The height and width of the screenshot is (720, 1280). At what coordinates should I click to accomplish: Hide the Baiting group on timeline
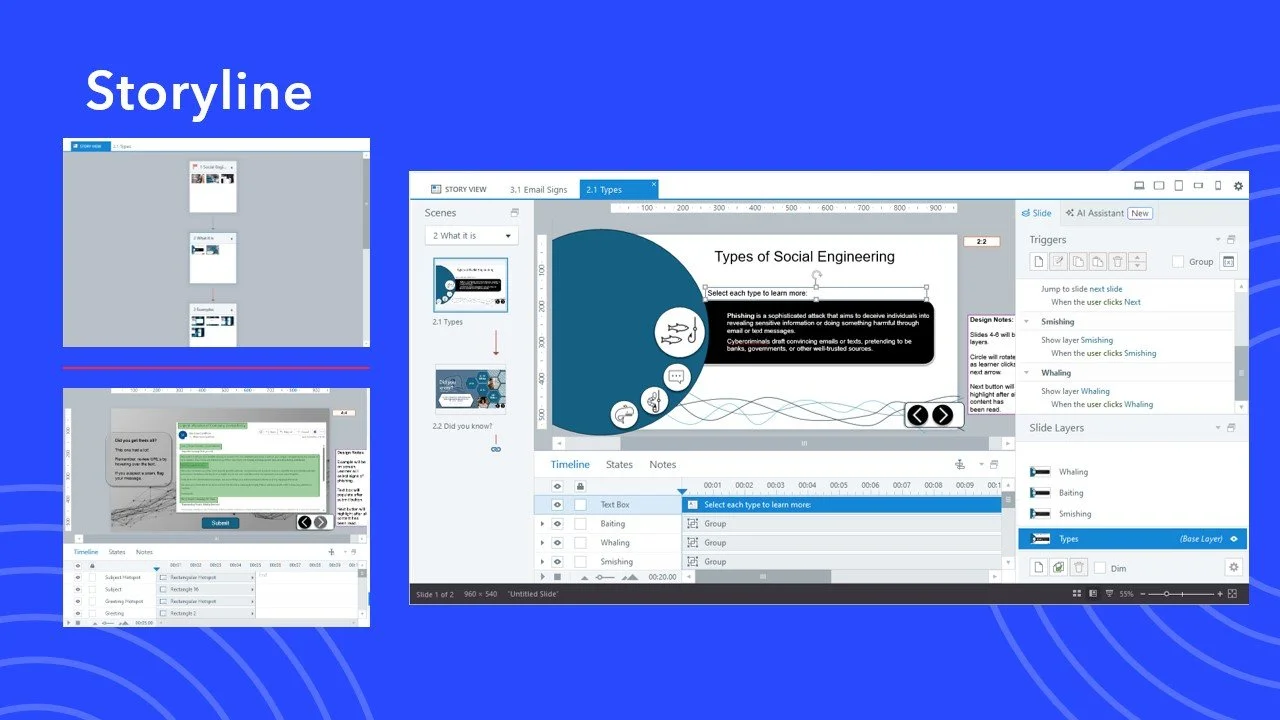[558, 524]
